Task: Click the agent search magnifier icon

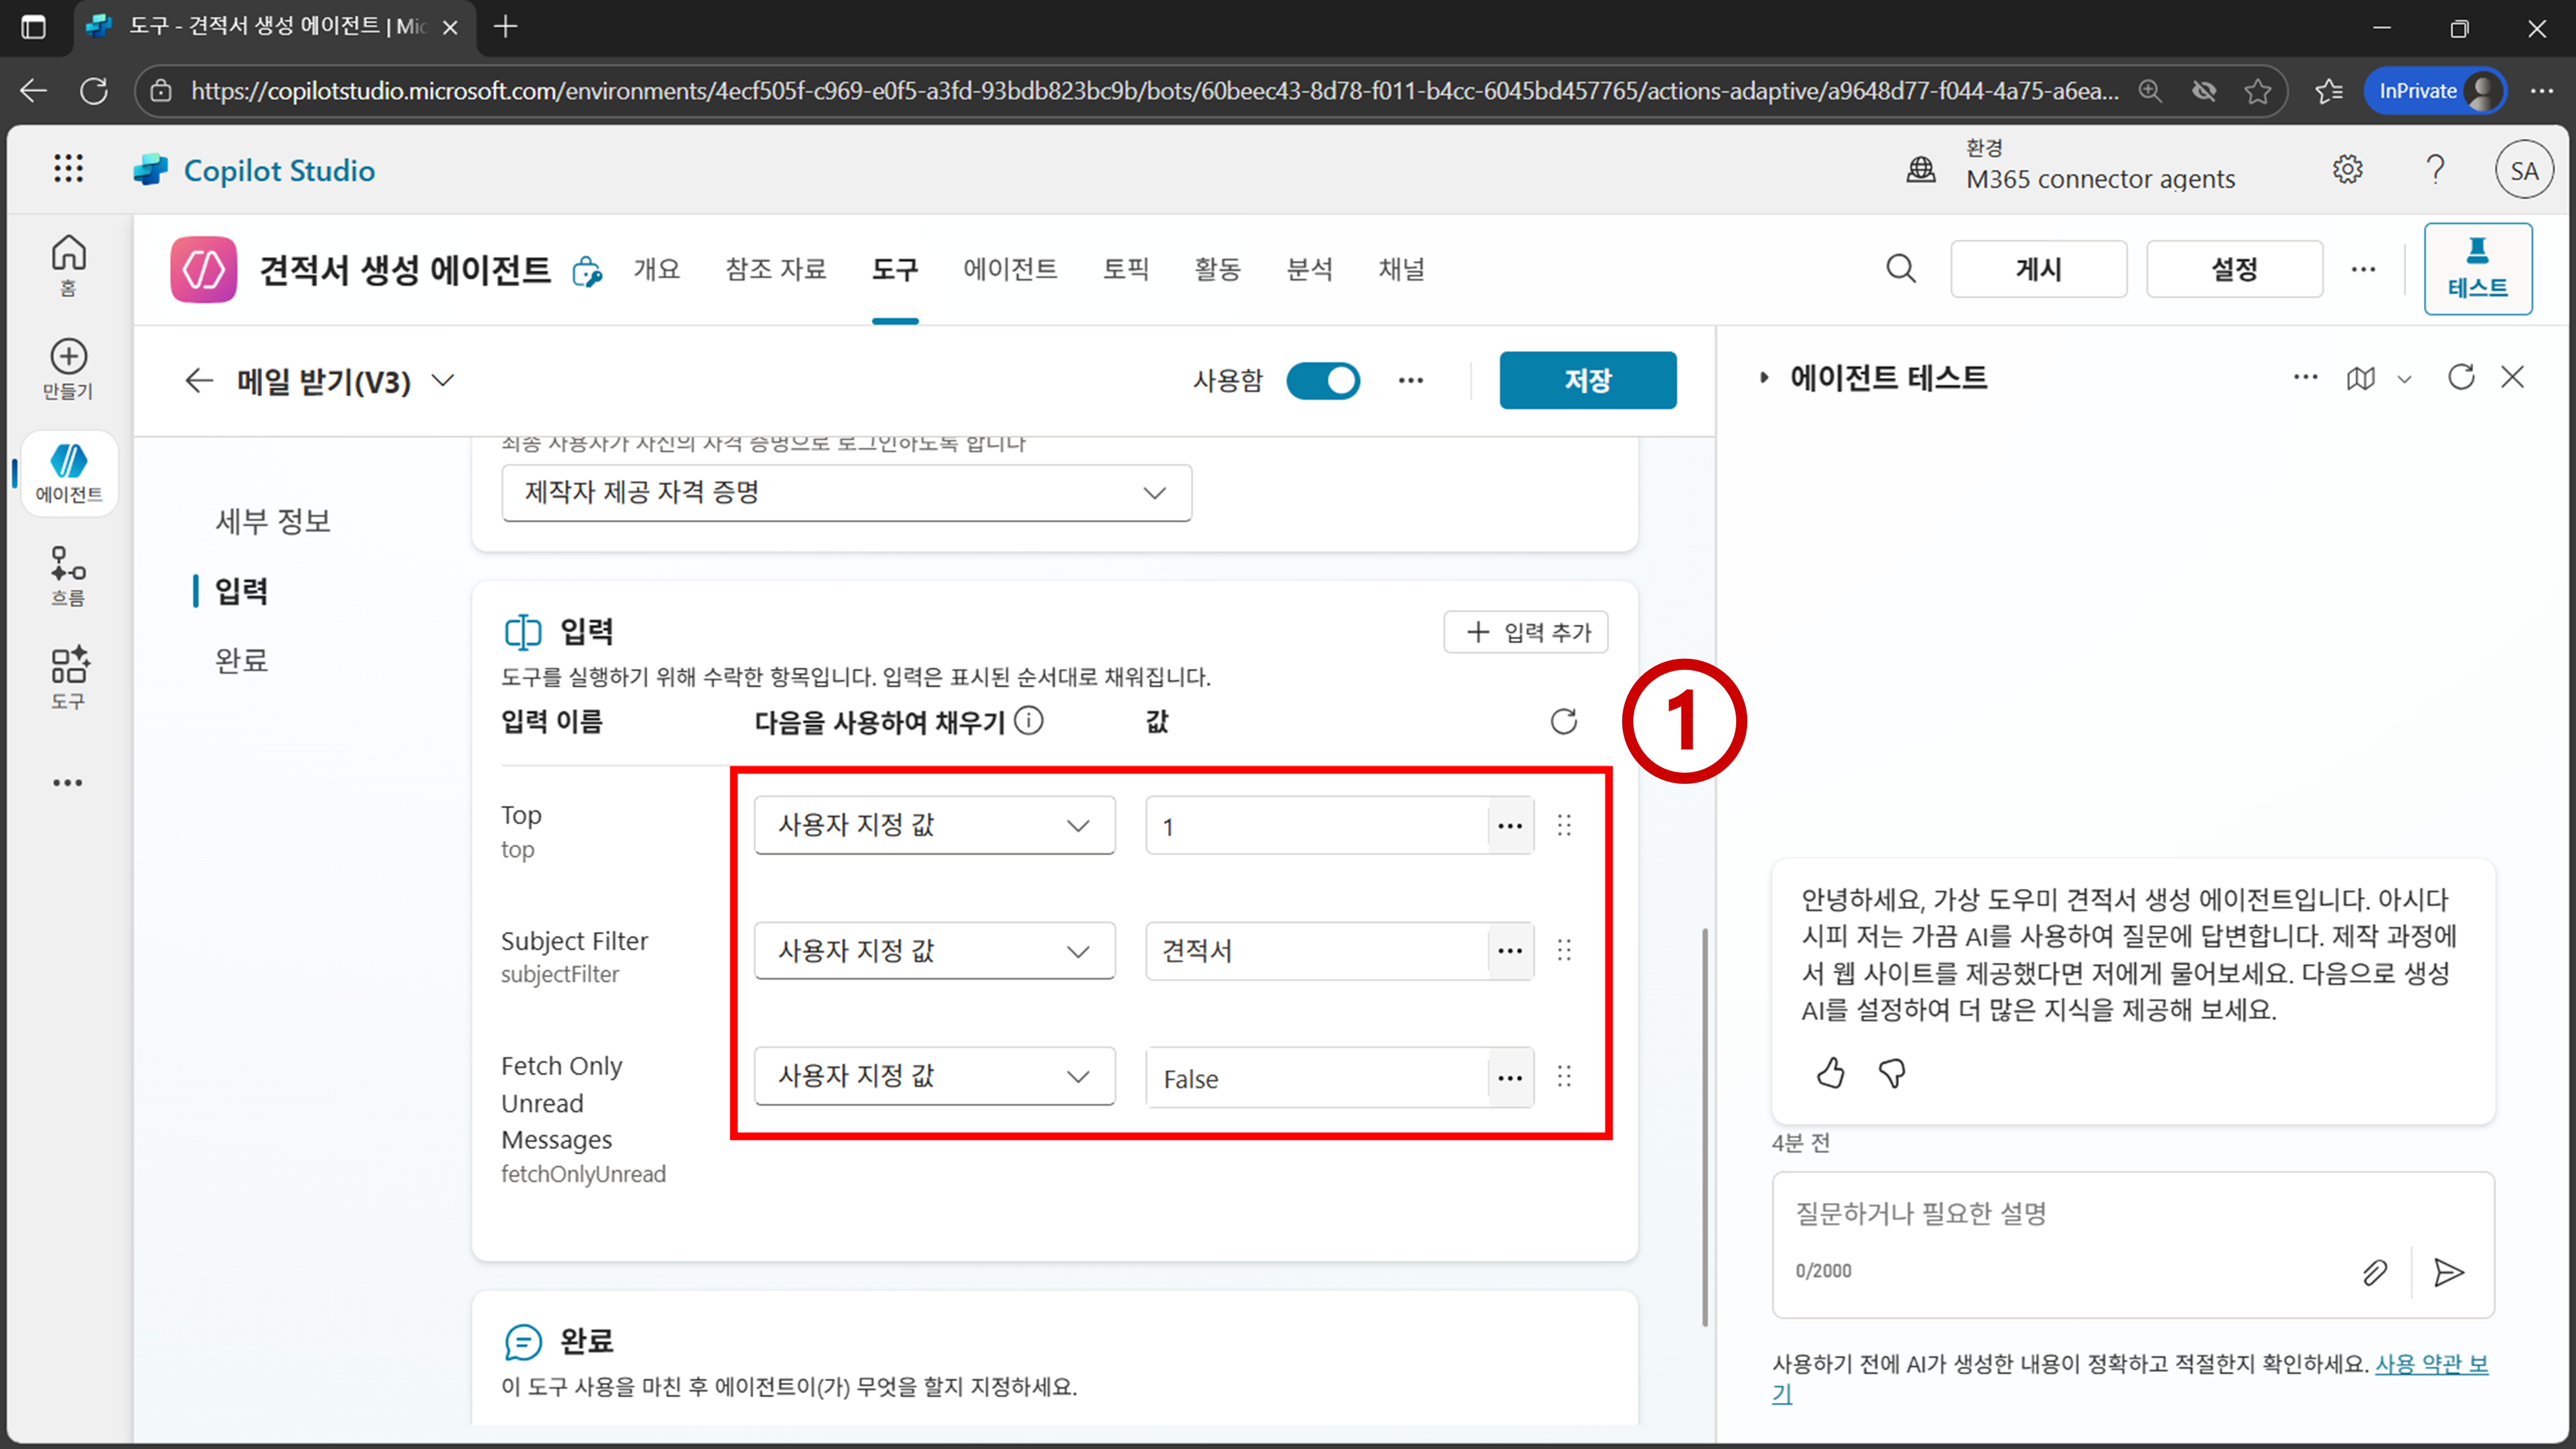Action: point(1901,269)
